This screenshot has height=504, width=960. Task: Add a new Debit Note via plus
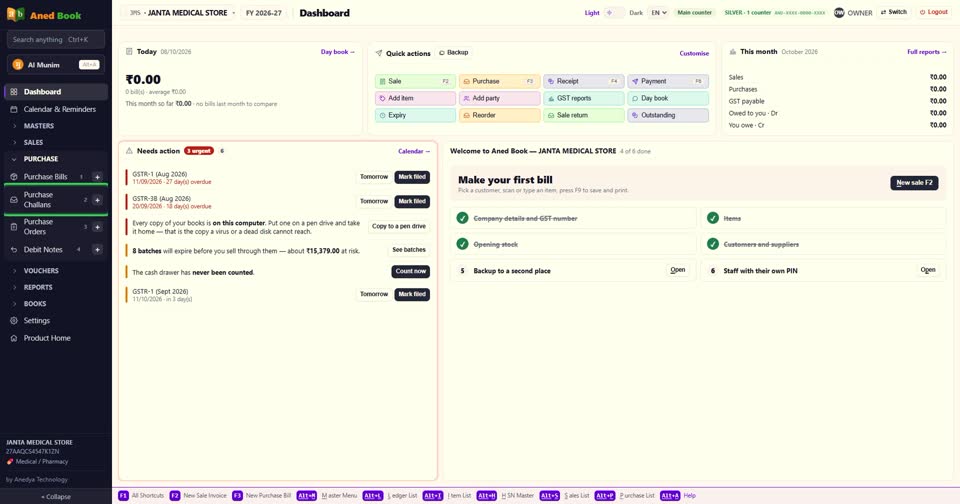(97, 250)
